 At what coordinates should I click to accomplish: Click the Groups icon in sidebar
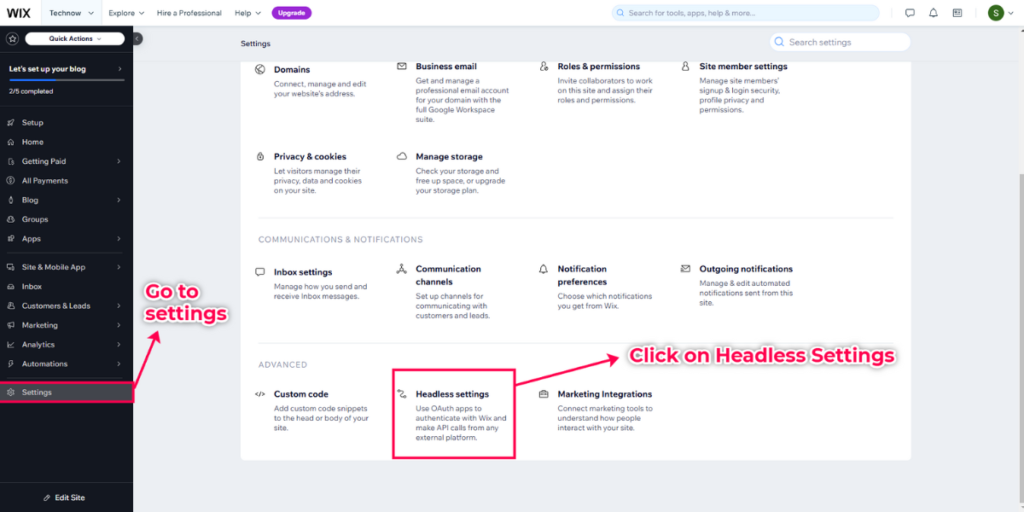pyautogui.click(x=10, y=219)
